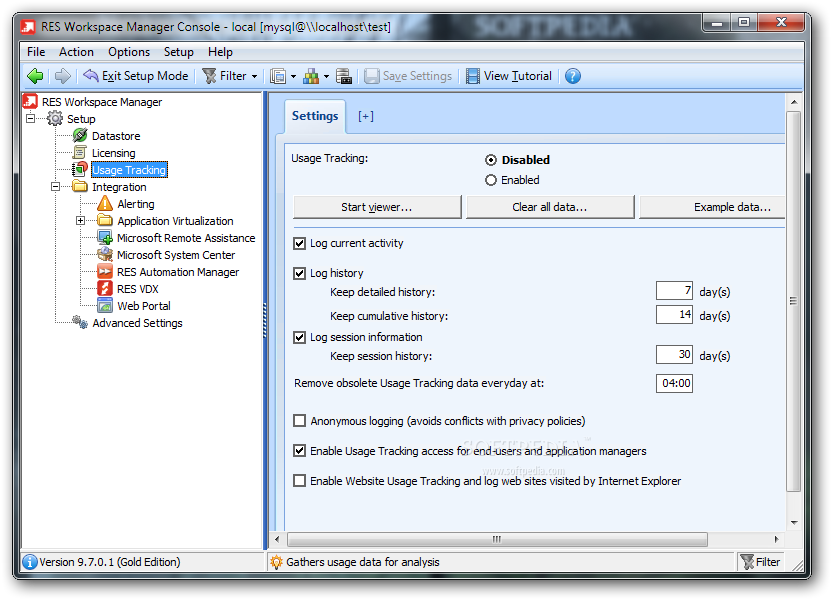Viewport: 832px width, 600px height.
Task: Click the Microsoft Remote Assistance icon
Action: click(x=105, y=238)
